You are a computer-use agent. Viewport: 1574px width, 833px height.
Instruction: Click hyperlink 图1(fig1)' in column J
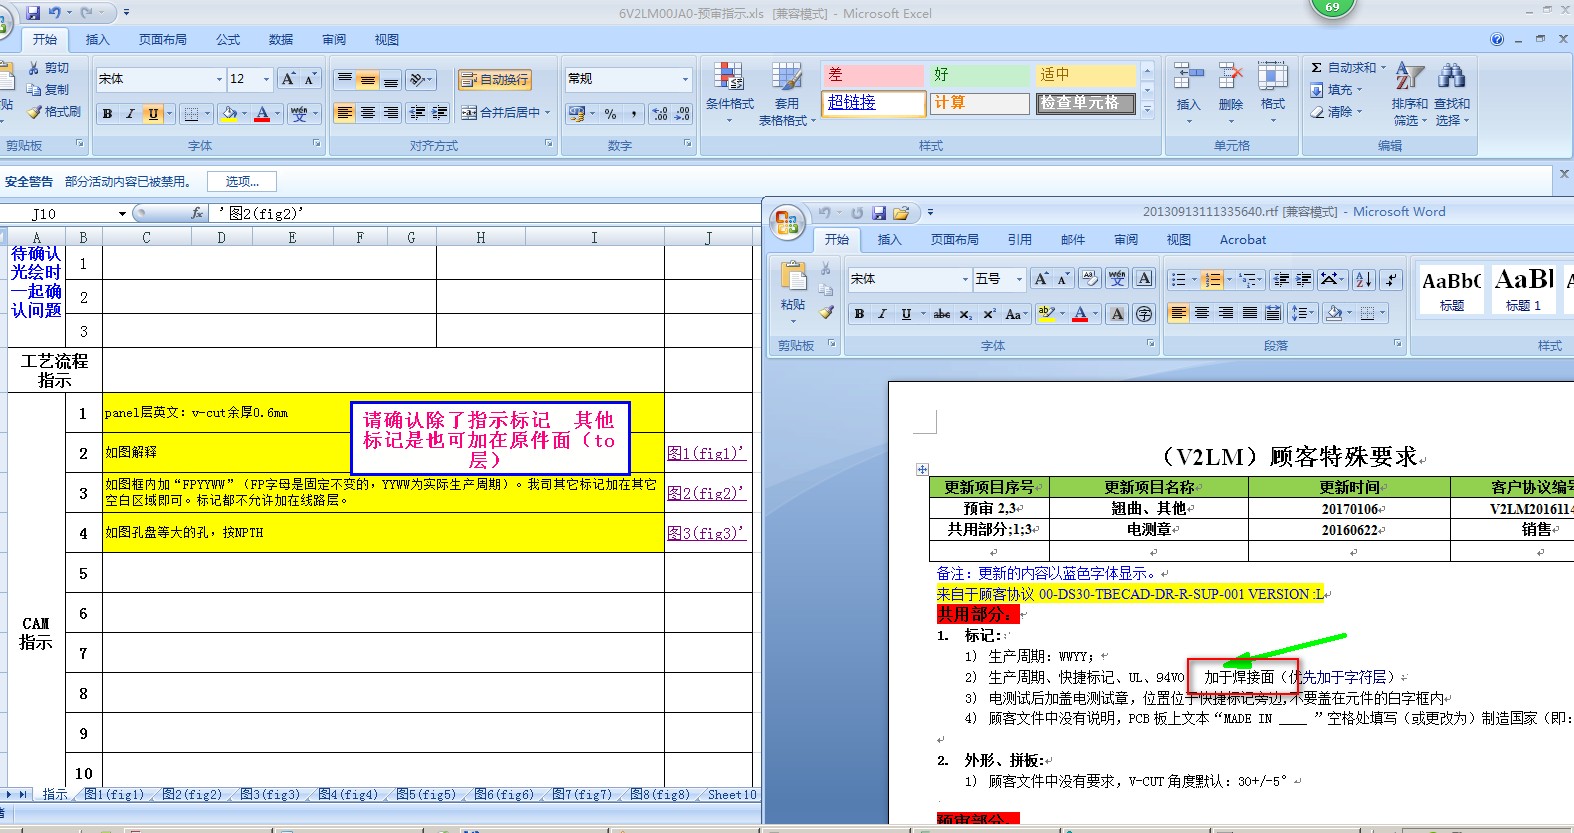(x=706, y=453)
